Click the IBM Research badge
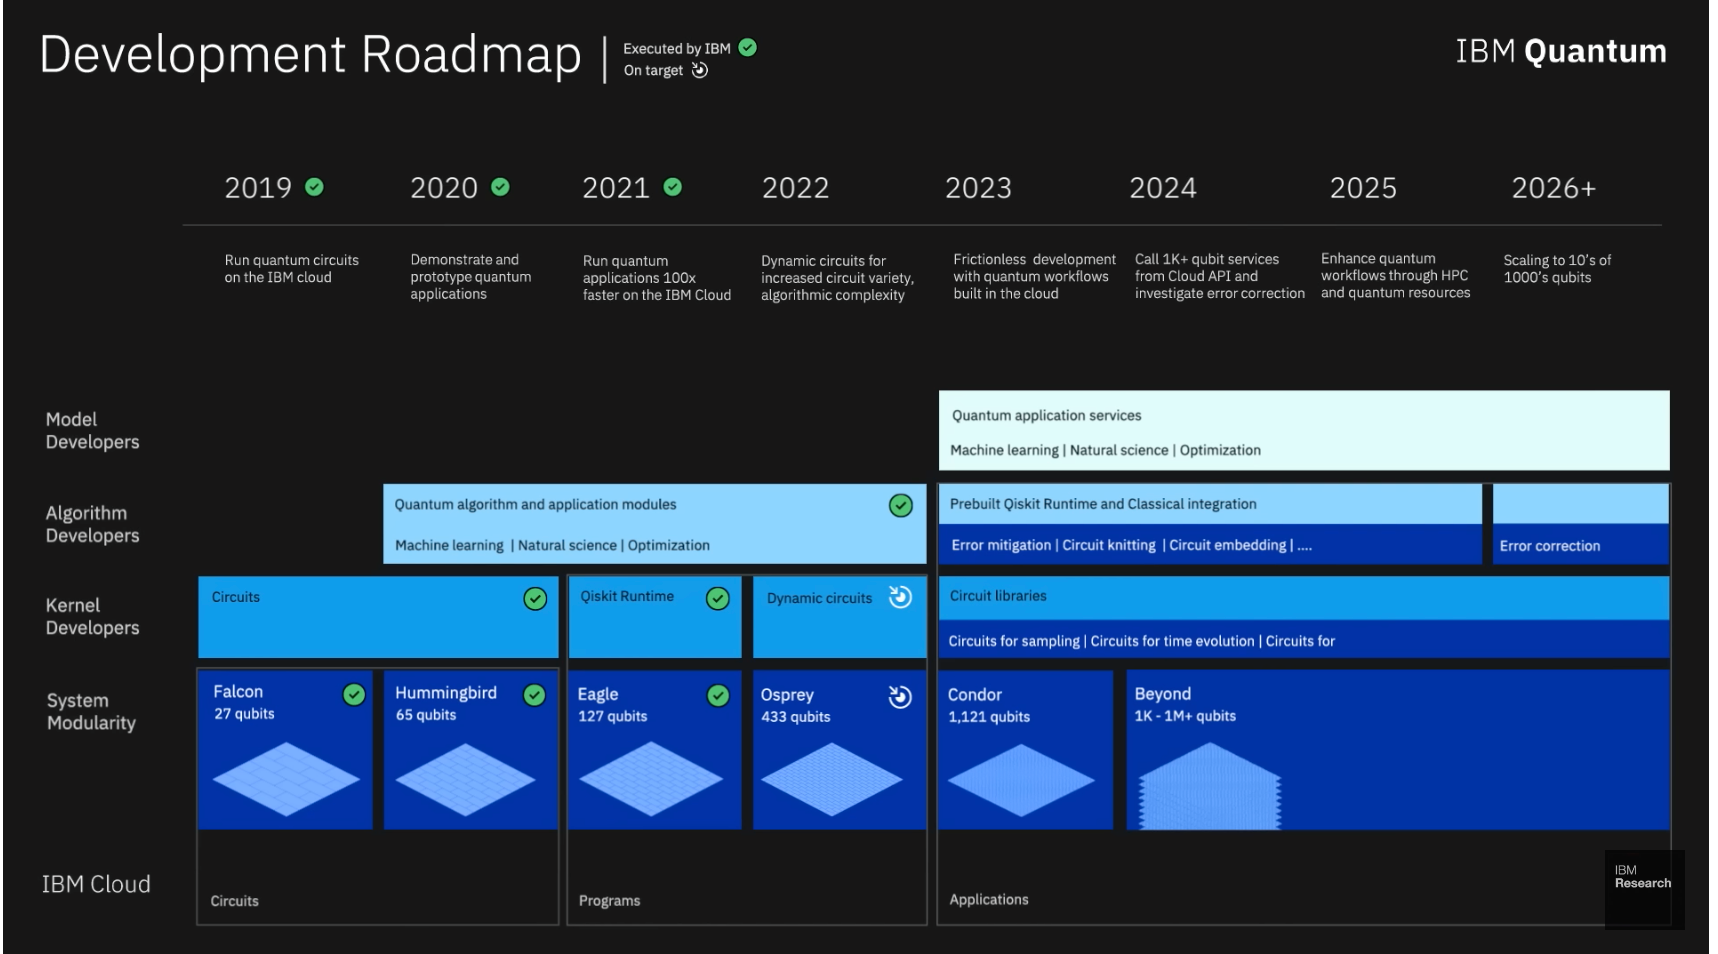The width and height of the screenshot is (1718, 954). pos(1644,889)
